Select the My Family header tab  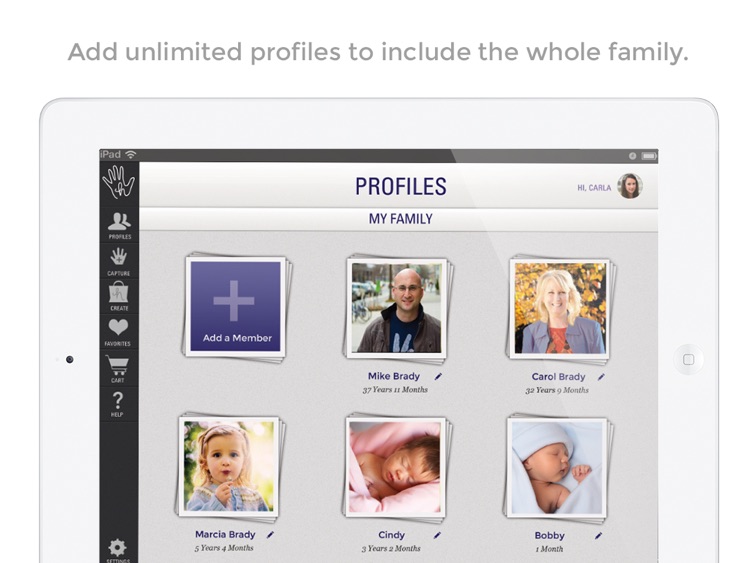(400, 219)
